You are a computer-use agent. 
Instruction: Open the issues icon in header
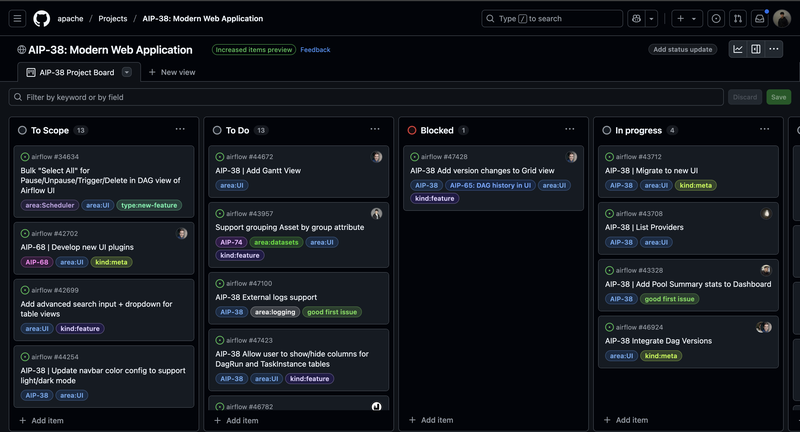point(716,19)
